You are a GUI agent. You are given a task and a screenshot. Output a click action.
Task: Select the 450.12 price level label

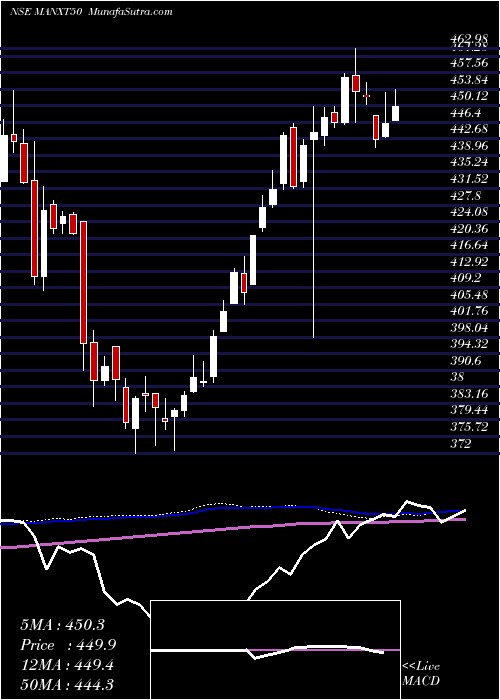(x=468, y=96)
